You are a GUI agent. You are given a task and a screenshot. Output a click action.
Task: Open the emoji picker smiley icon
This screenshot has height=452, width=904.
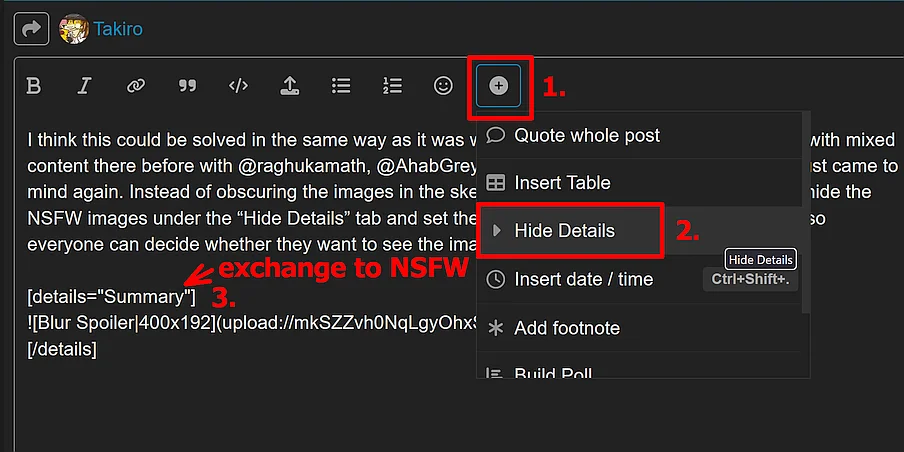pos(443,86)
